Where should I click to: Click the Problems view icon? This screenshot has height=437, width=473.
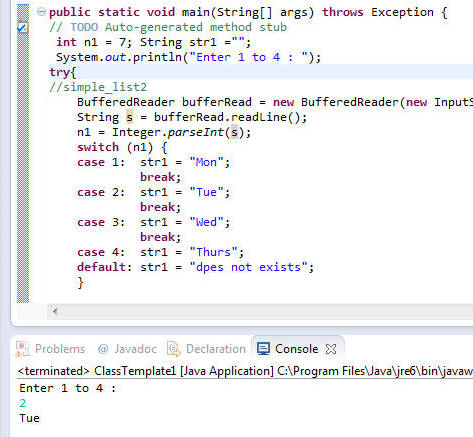click(x=23, y=349)
